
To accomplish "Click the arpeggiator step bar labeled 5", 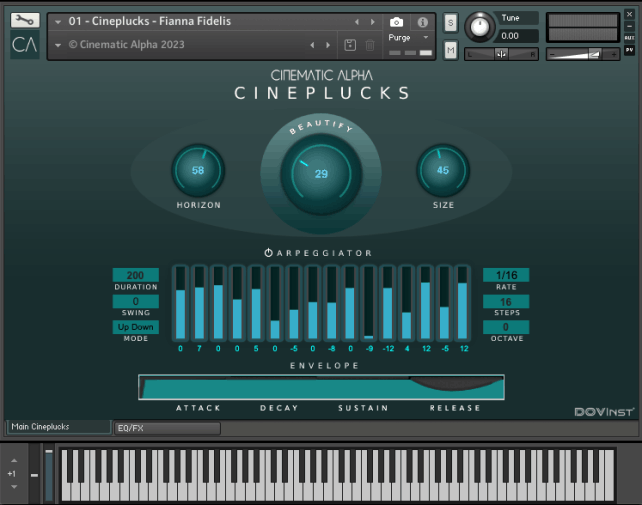I will click(x=256, y=303).
